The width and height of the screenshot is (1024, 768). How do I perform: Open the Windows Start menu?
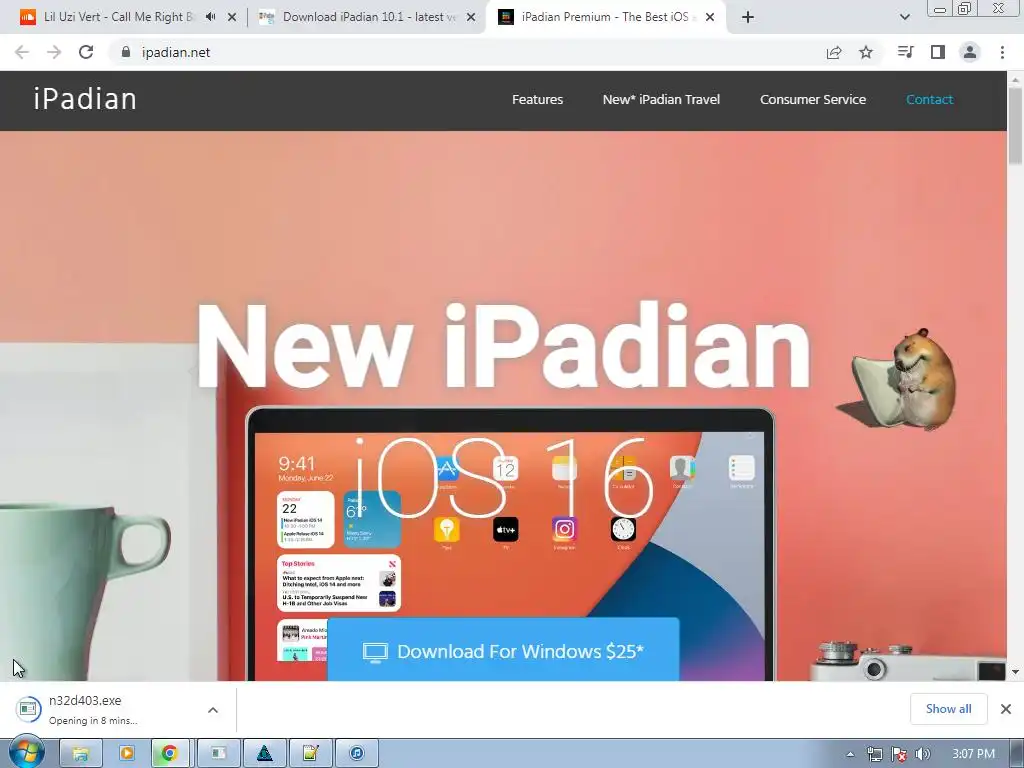[26, 753]
